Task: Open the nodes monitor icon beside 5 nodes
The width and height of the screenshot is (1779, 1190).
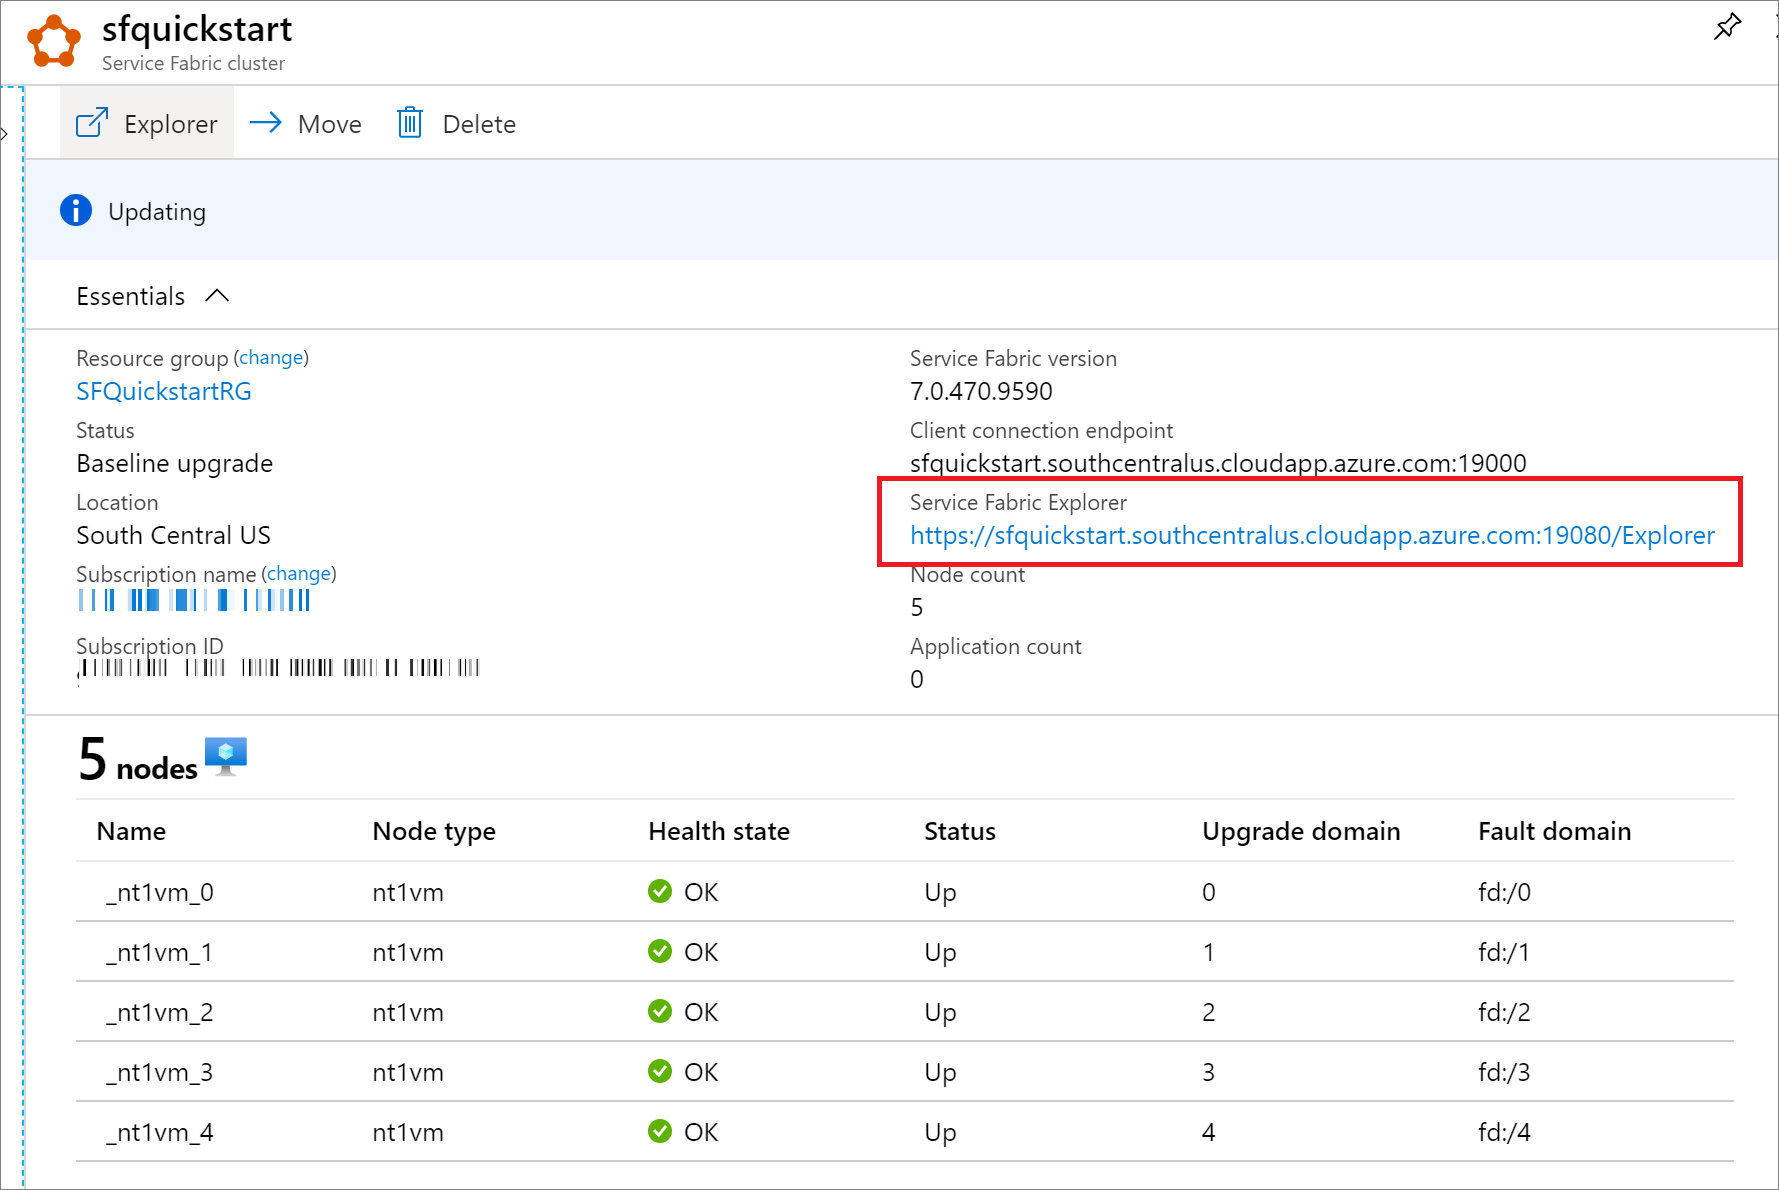Action: click(x=226, y=757)
